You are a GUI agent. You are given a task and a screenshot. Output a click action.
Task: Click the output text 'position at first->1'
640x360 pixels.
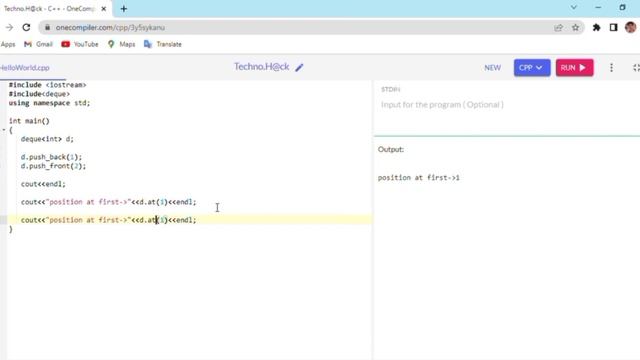tap(419, 178)
